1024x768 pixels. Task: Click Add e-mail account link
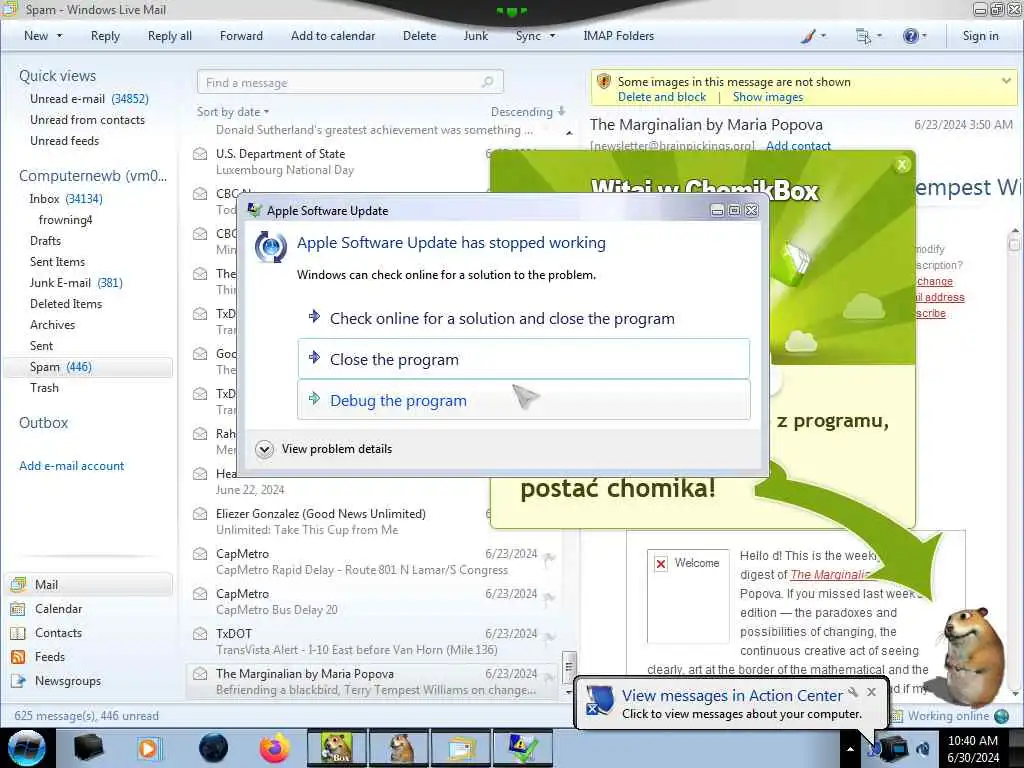click(71, 466)
